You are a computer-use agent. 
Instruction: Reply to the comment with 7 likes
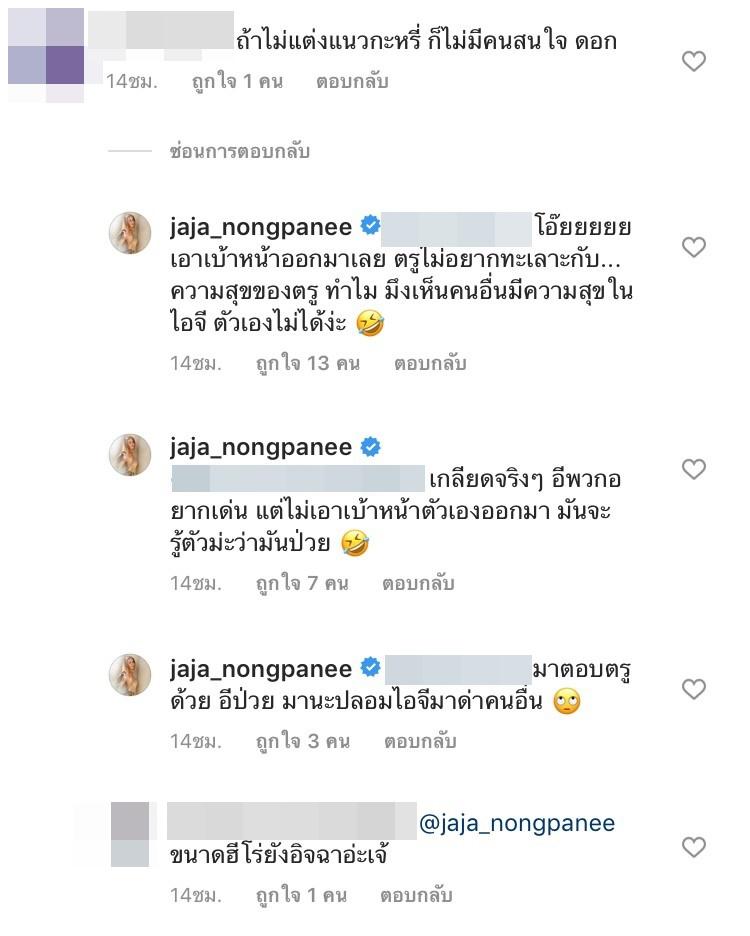tap(418, 583)
